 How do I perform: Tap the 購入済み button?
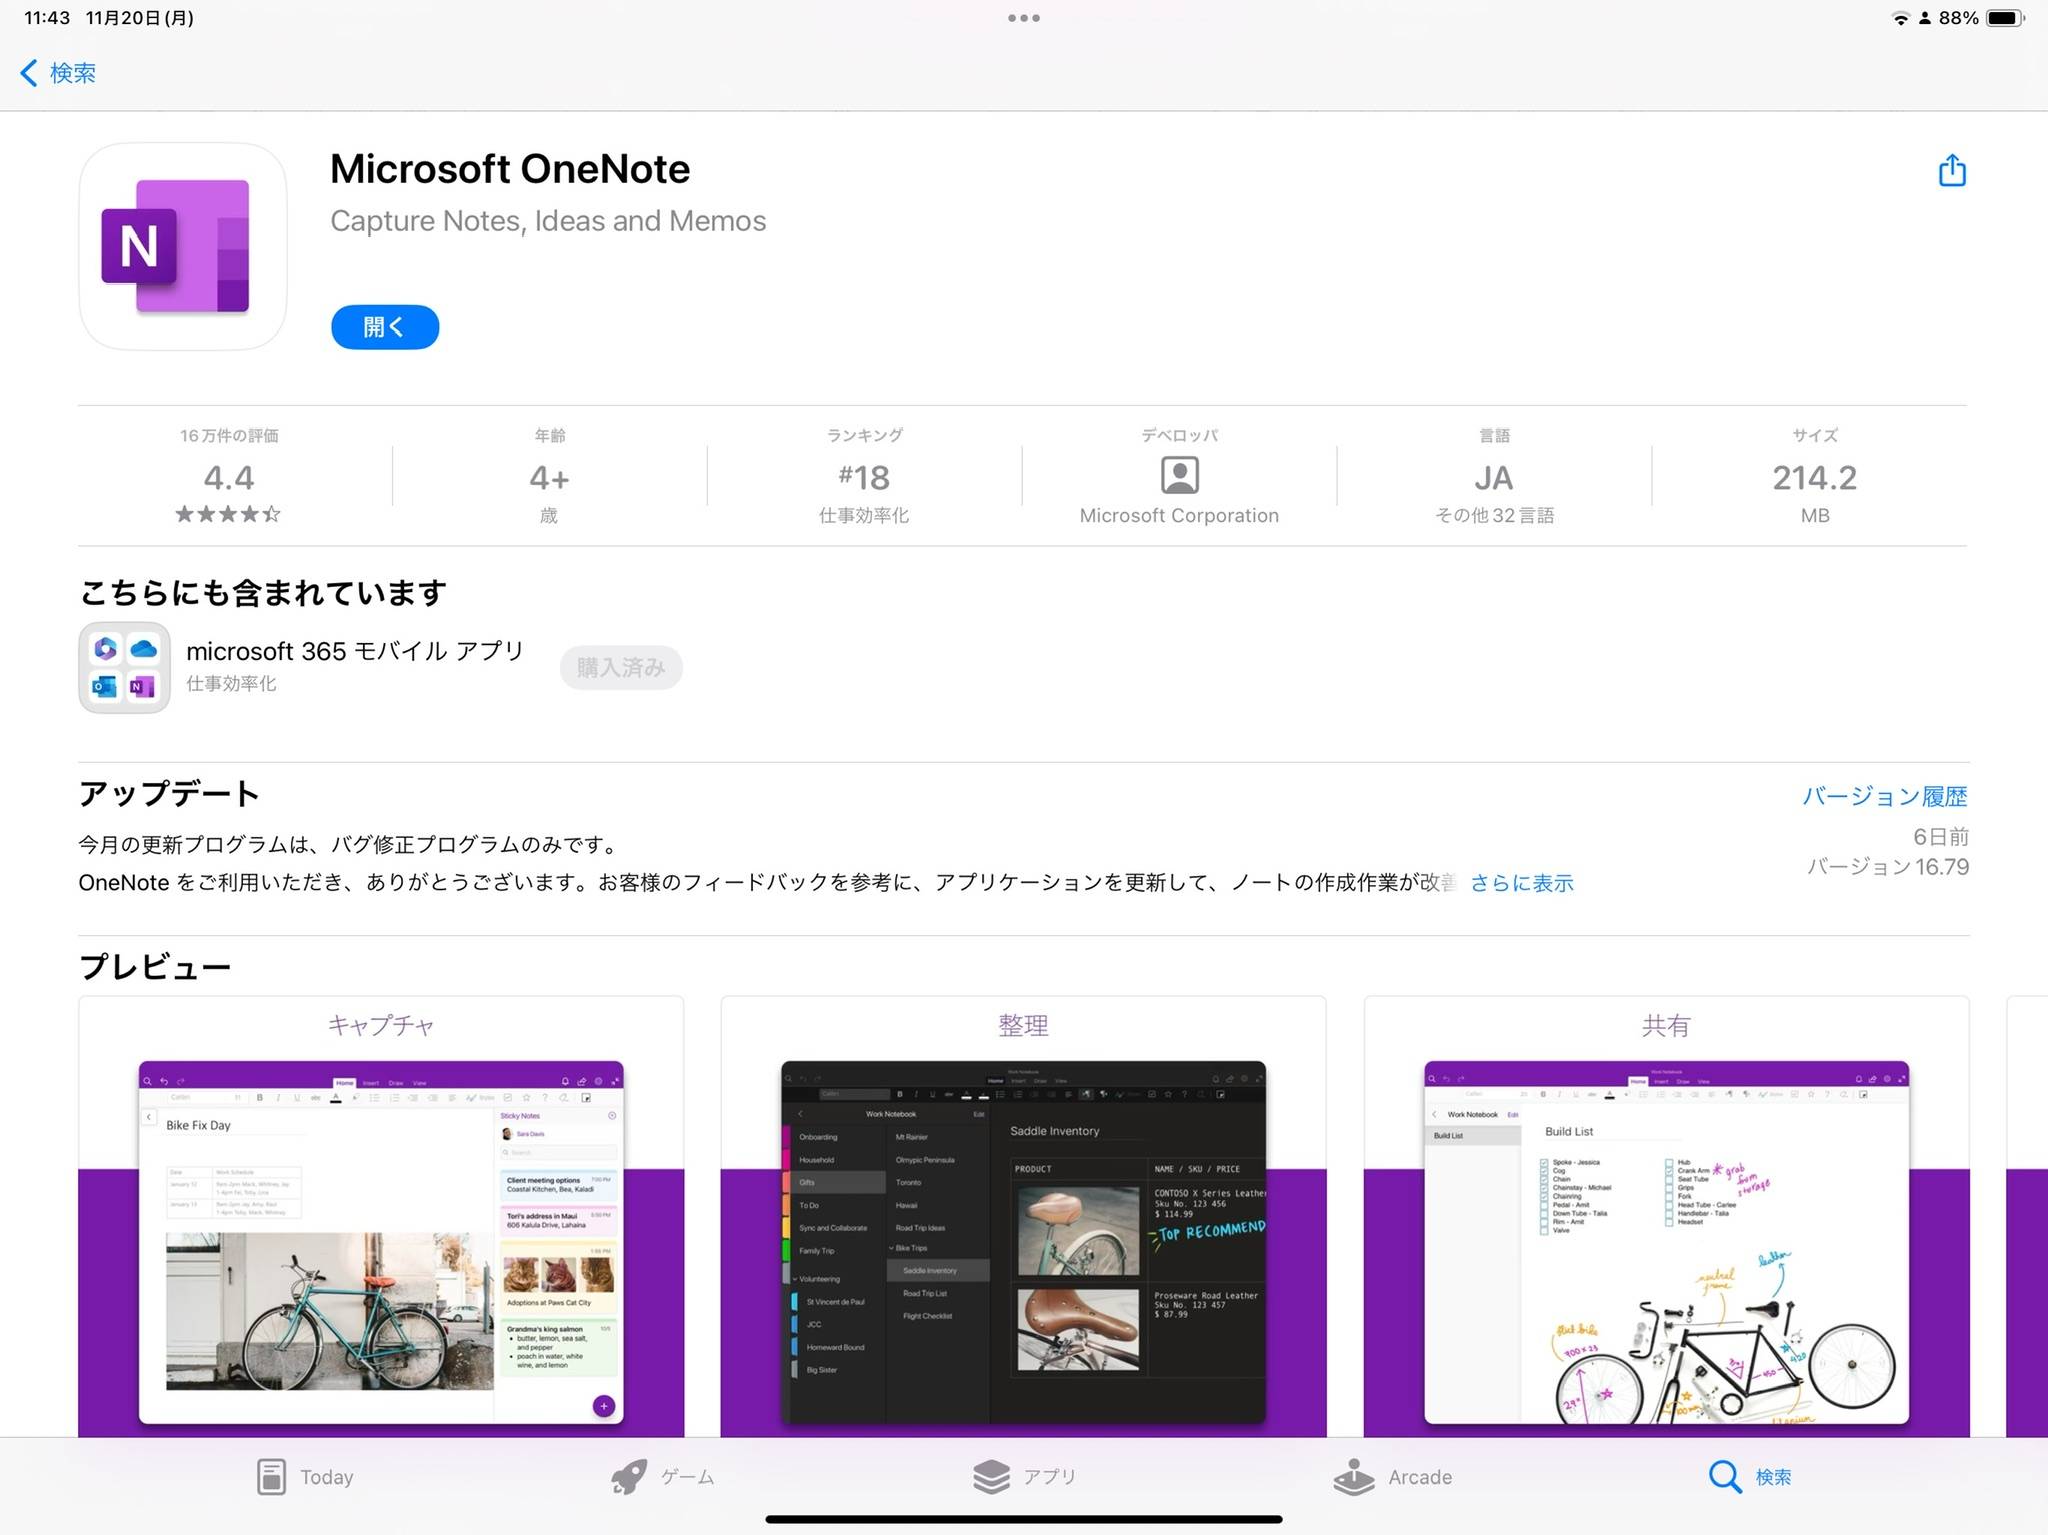(x=621, y=667)
